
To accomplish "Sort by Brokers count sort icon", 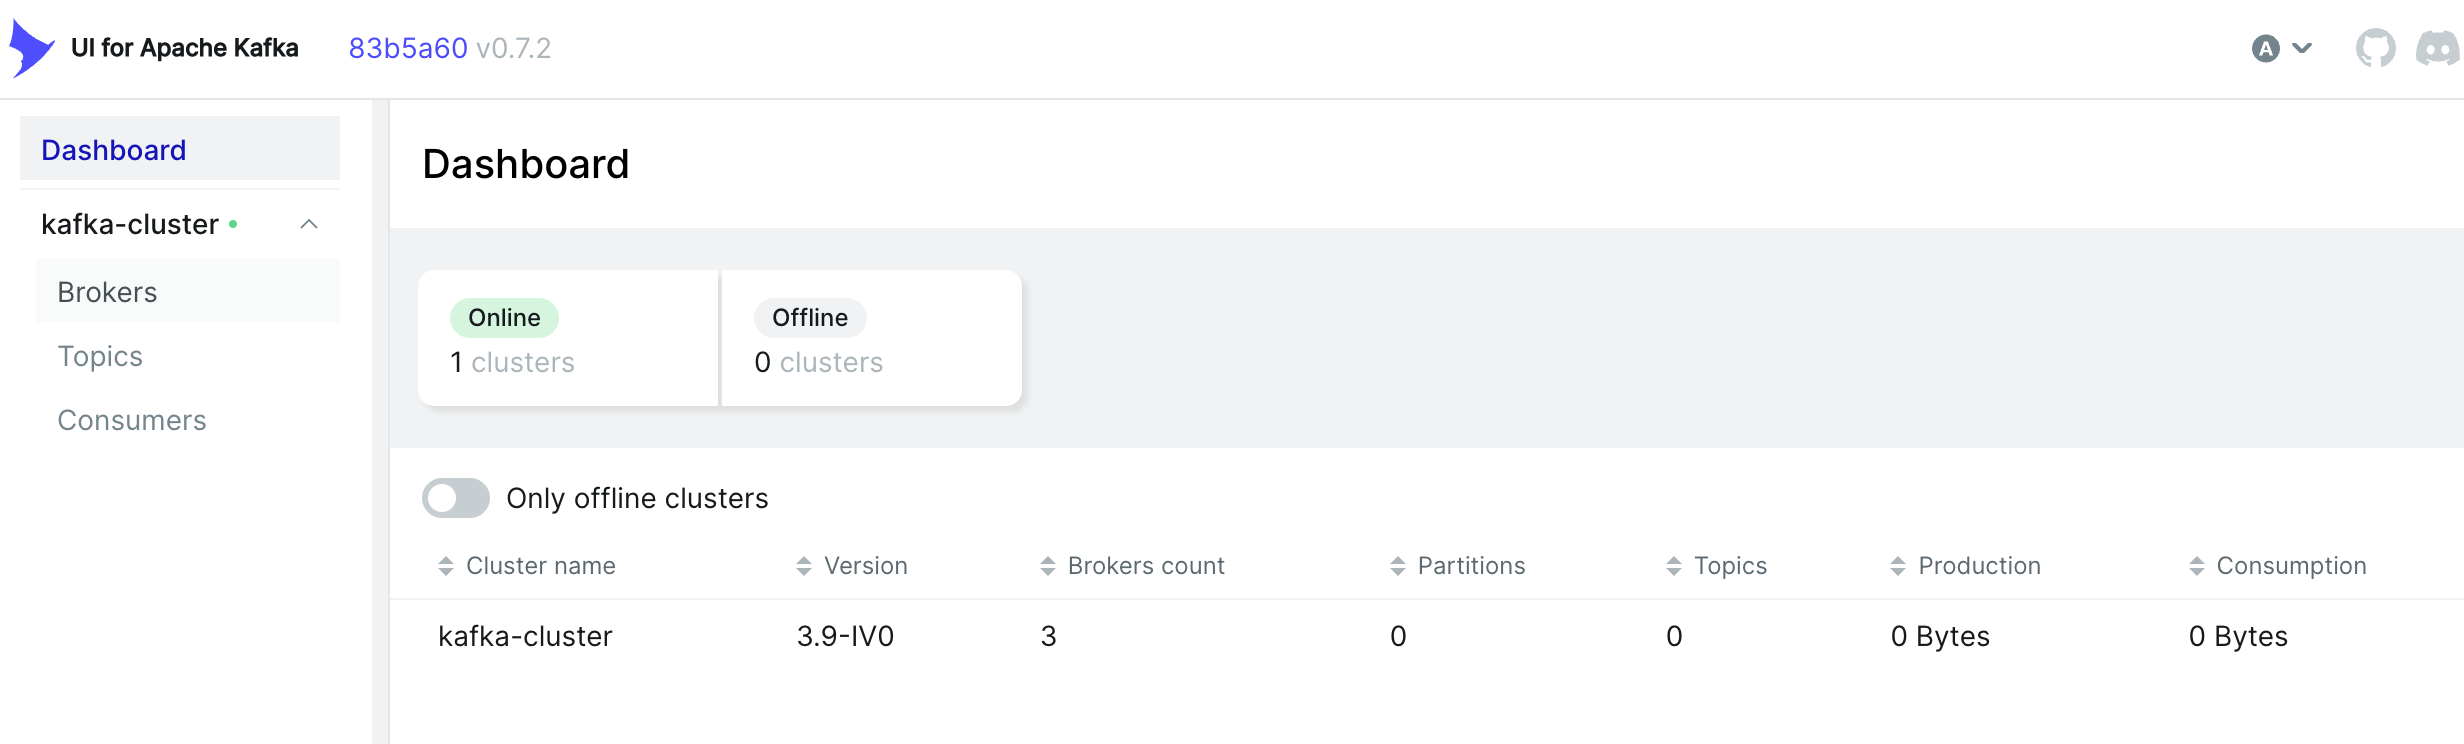I will point(1048,566).
